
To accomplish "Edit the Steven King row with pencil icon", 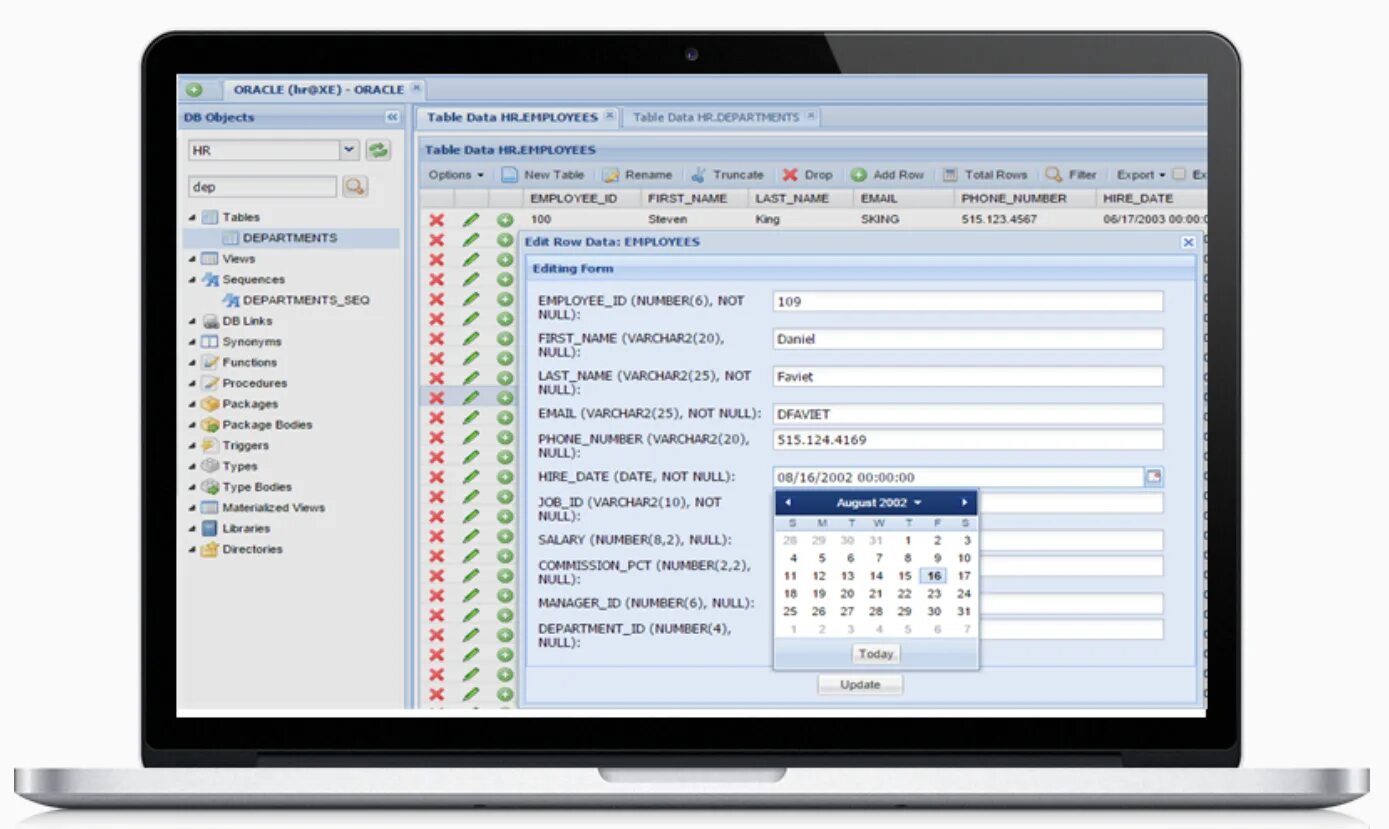I will [471, 220].
